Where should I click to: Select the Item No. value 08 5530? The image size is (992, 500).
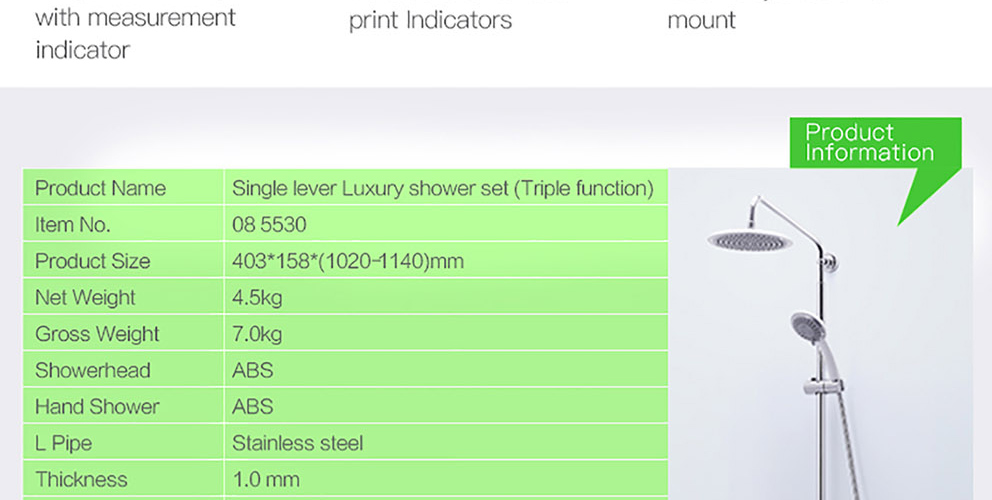269,225
